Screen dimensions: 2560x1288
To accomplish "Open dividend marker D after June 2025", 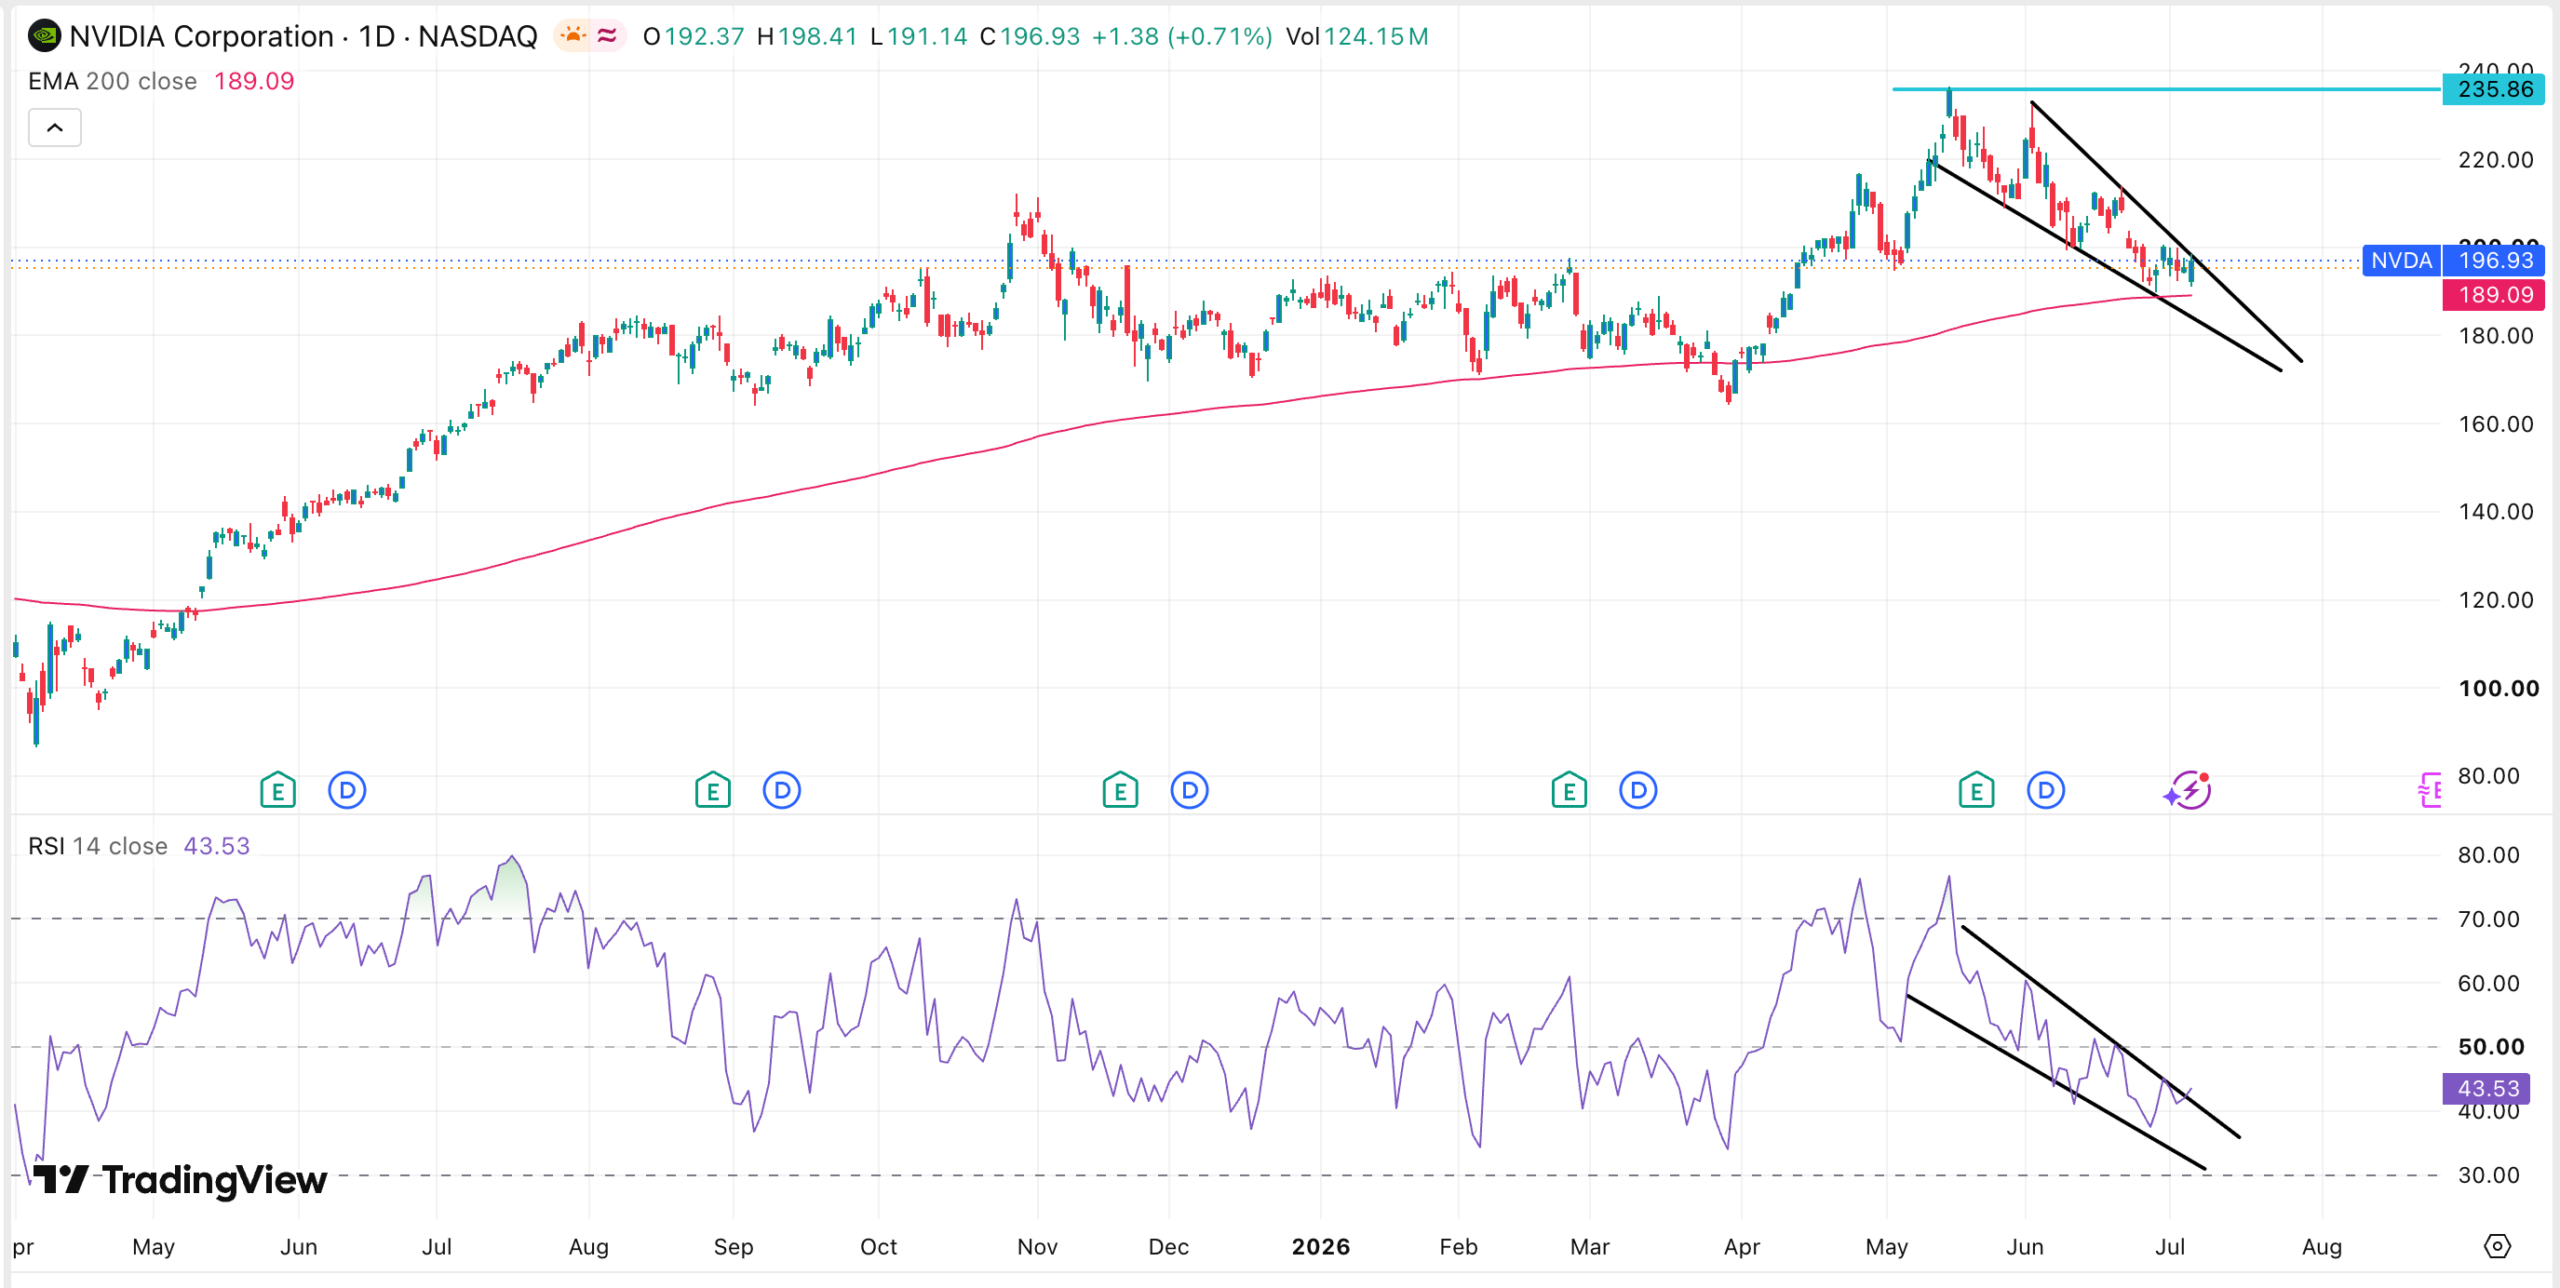I will click(347, 791).
